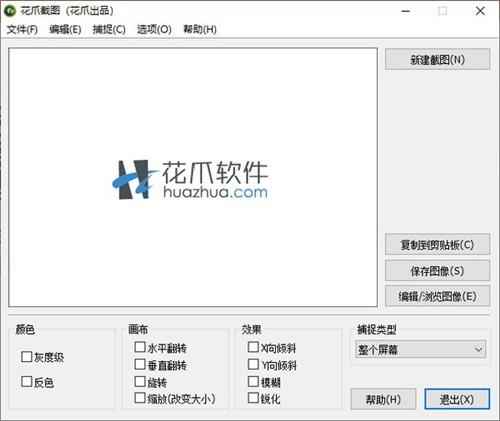Click the 退出(X) button
This screenshot has height=421, width=500.
point(457,399)
